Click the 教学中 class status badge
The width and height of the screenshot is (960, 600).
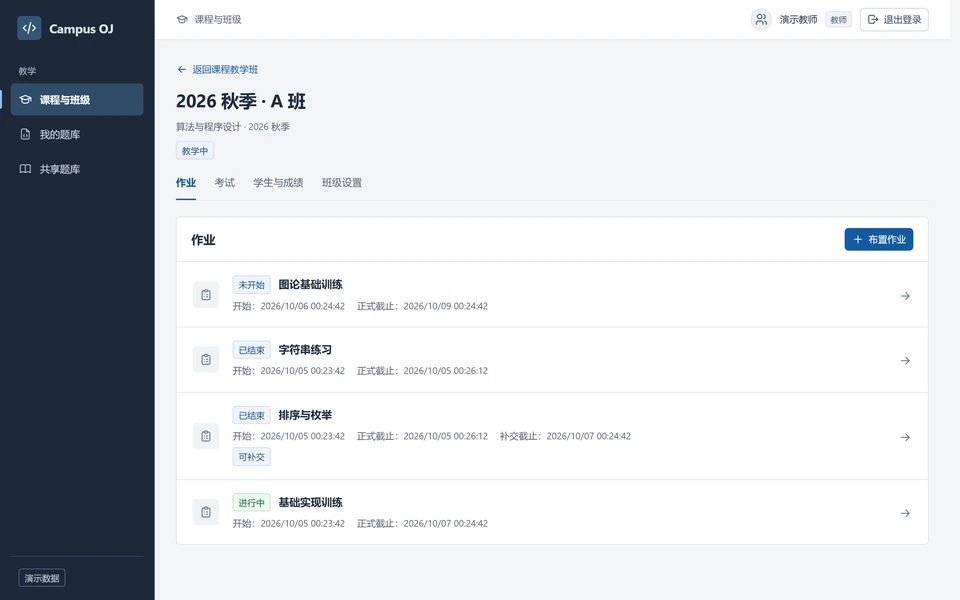pos(195,151)
